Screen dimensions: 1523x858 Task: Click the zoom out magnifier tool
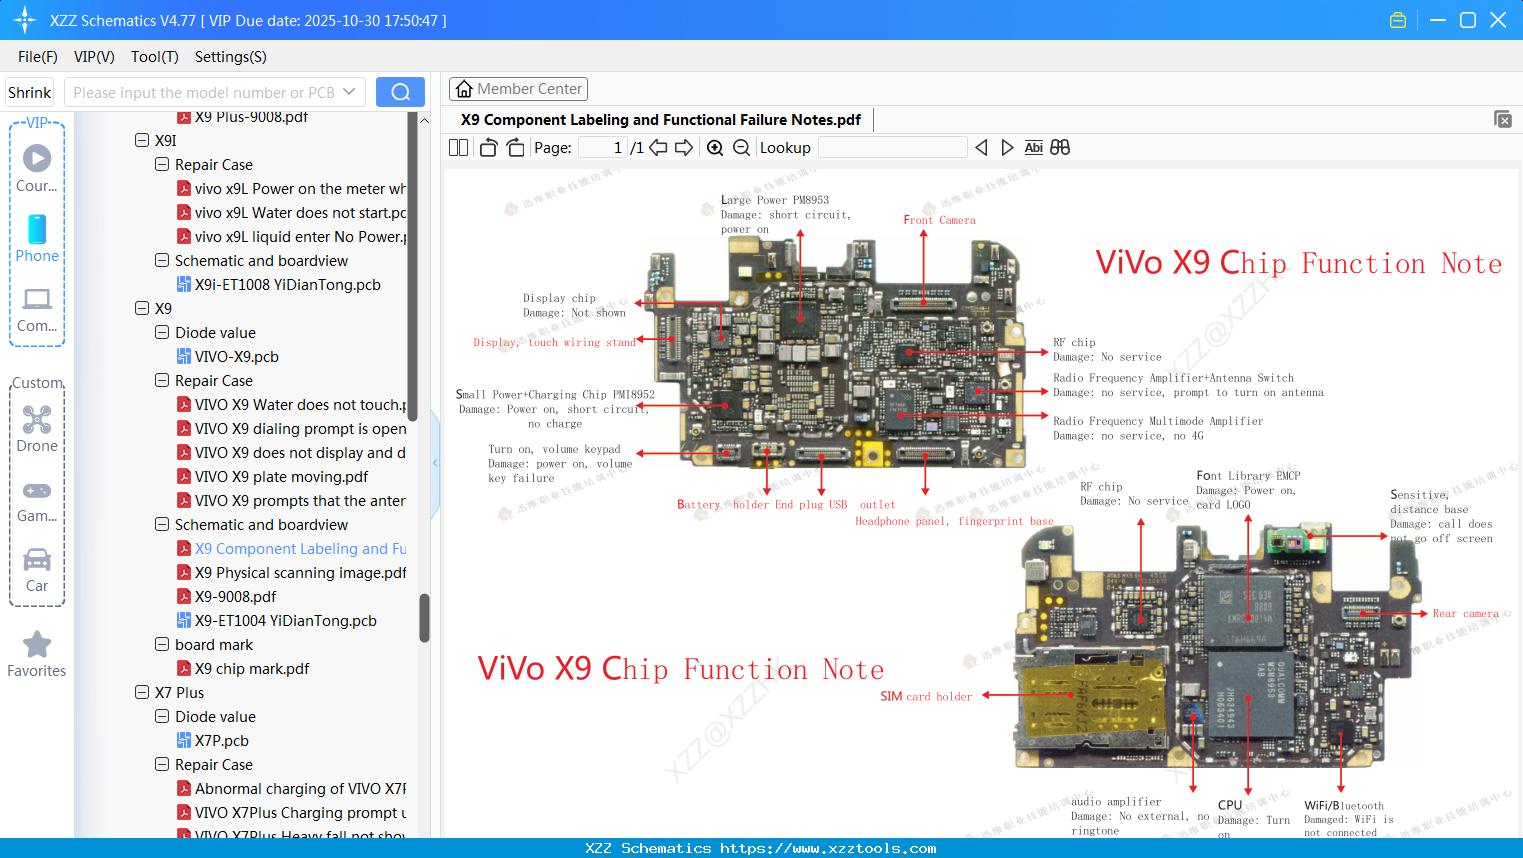click(740, 147)
